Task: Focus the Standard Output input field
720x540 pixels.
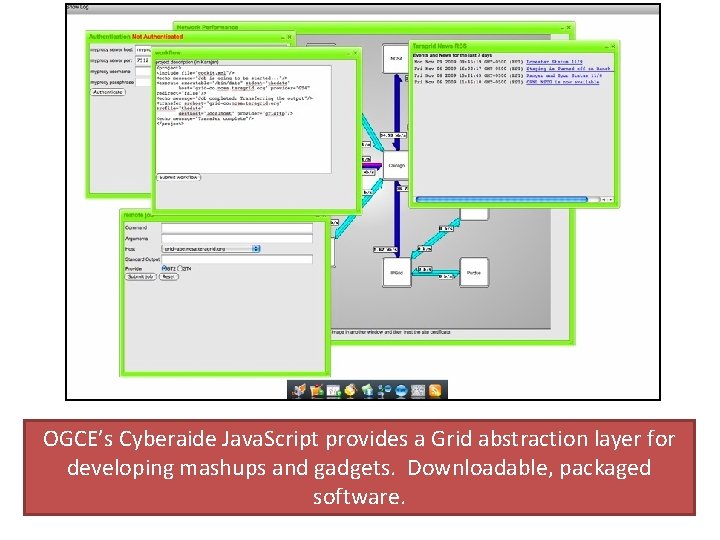Action: pyautogui.click(x=237, y=259)
